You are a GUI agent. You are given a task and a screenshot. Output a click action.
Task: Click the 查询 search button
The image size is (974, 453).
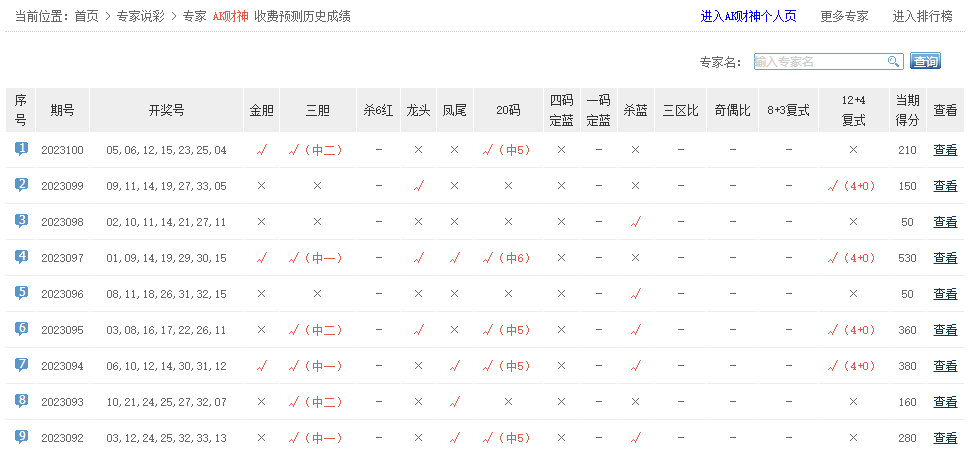[x=925, y=62]
